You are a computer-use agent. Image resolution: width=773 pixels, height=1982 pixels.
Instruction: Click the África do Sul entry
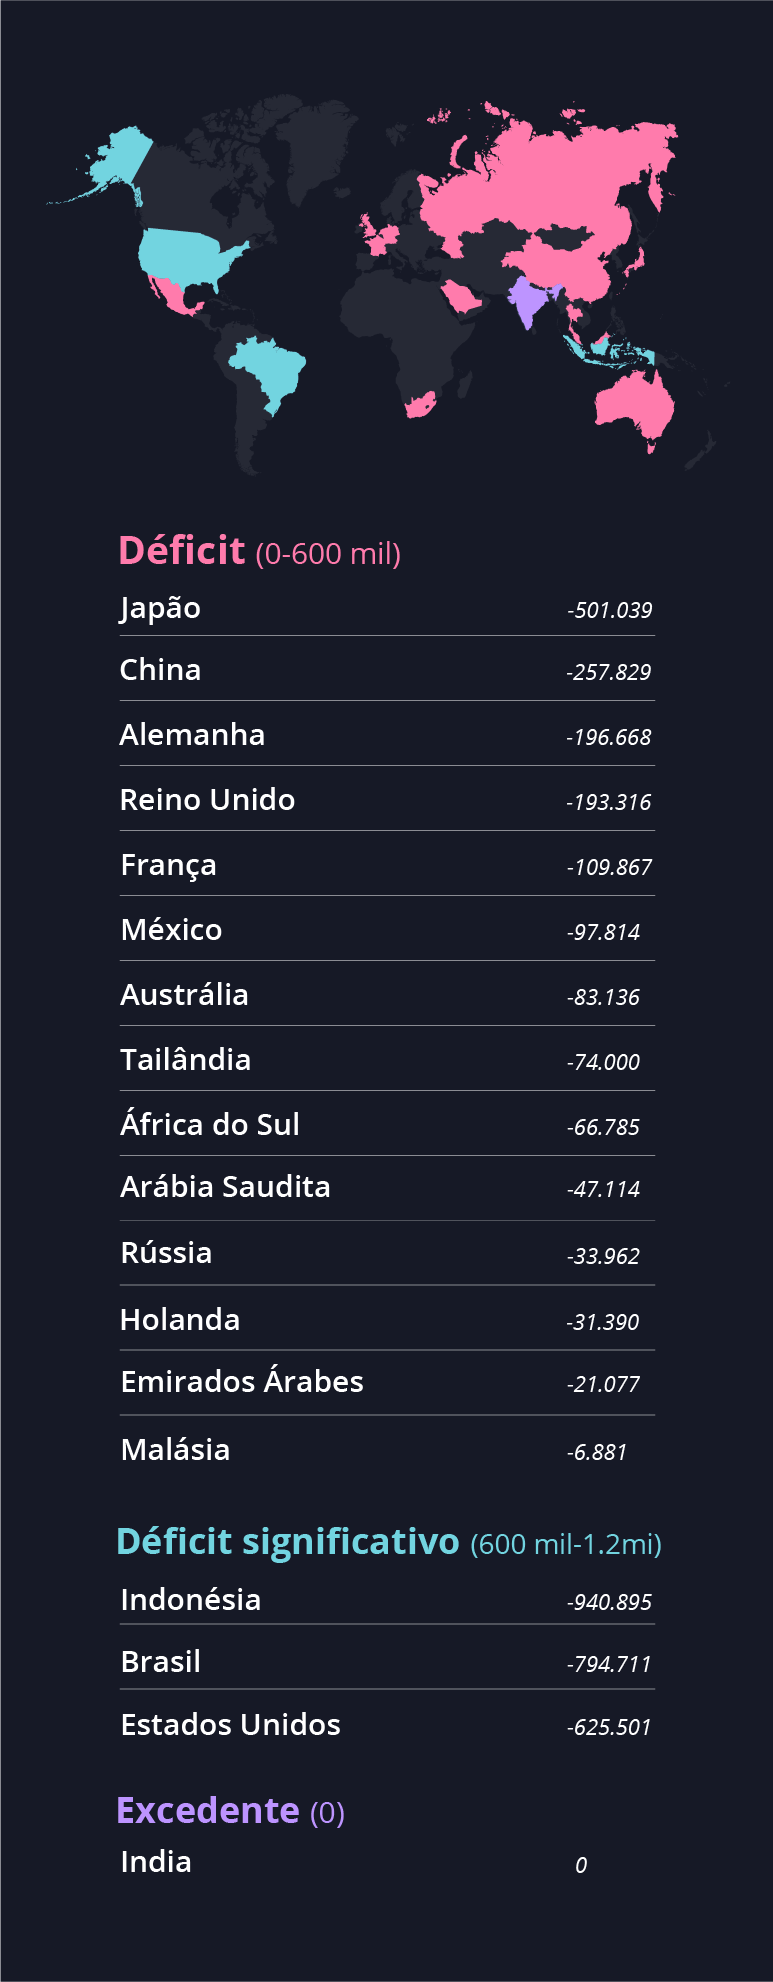387,1125
